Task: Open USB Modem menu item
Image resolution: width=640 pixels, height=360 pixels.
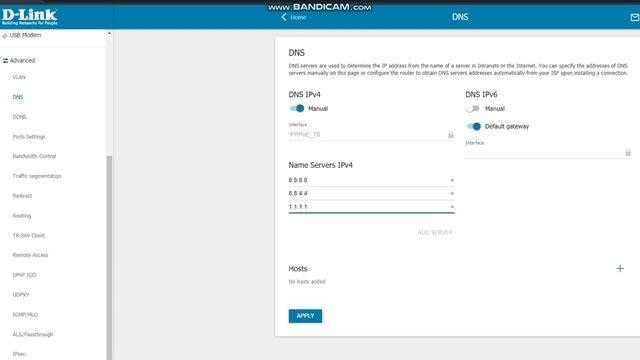Action: [25, 36]
